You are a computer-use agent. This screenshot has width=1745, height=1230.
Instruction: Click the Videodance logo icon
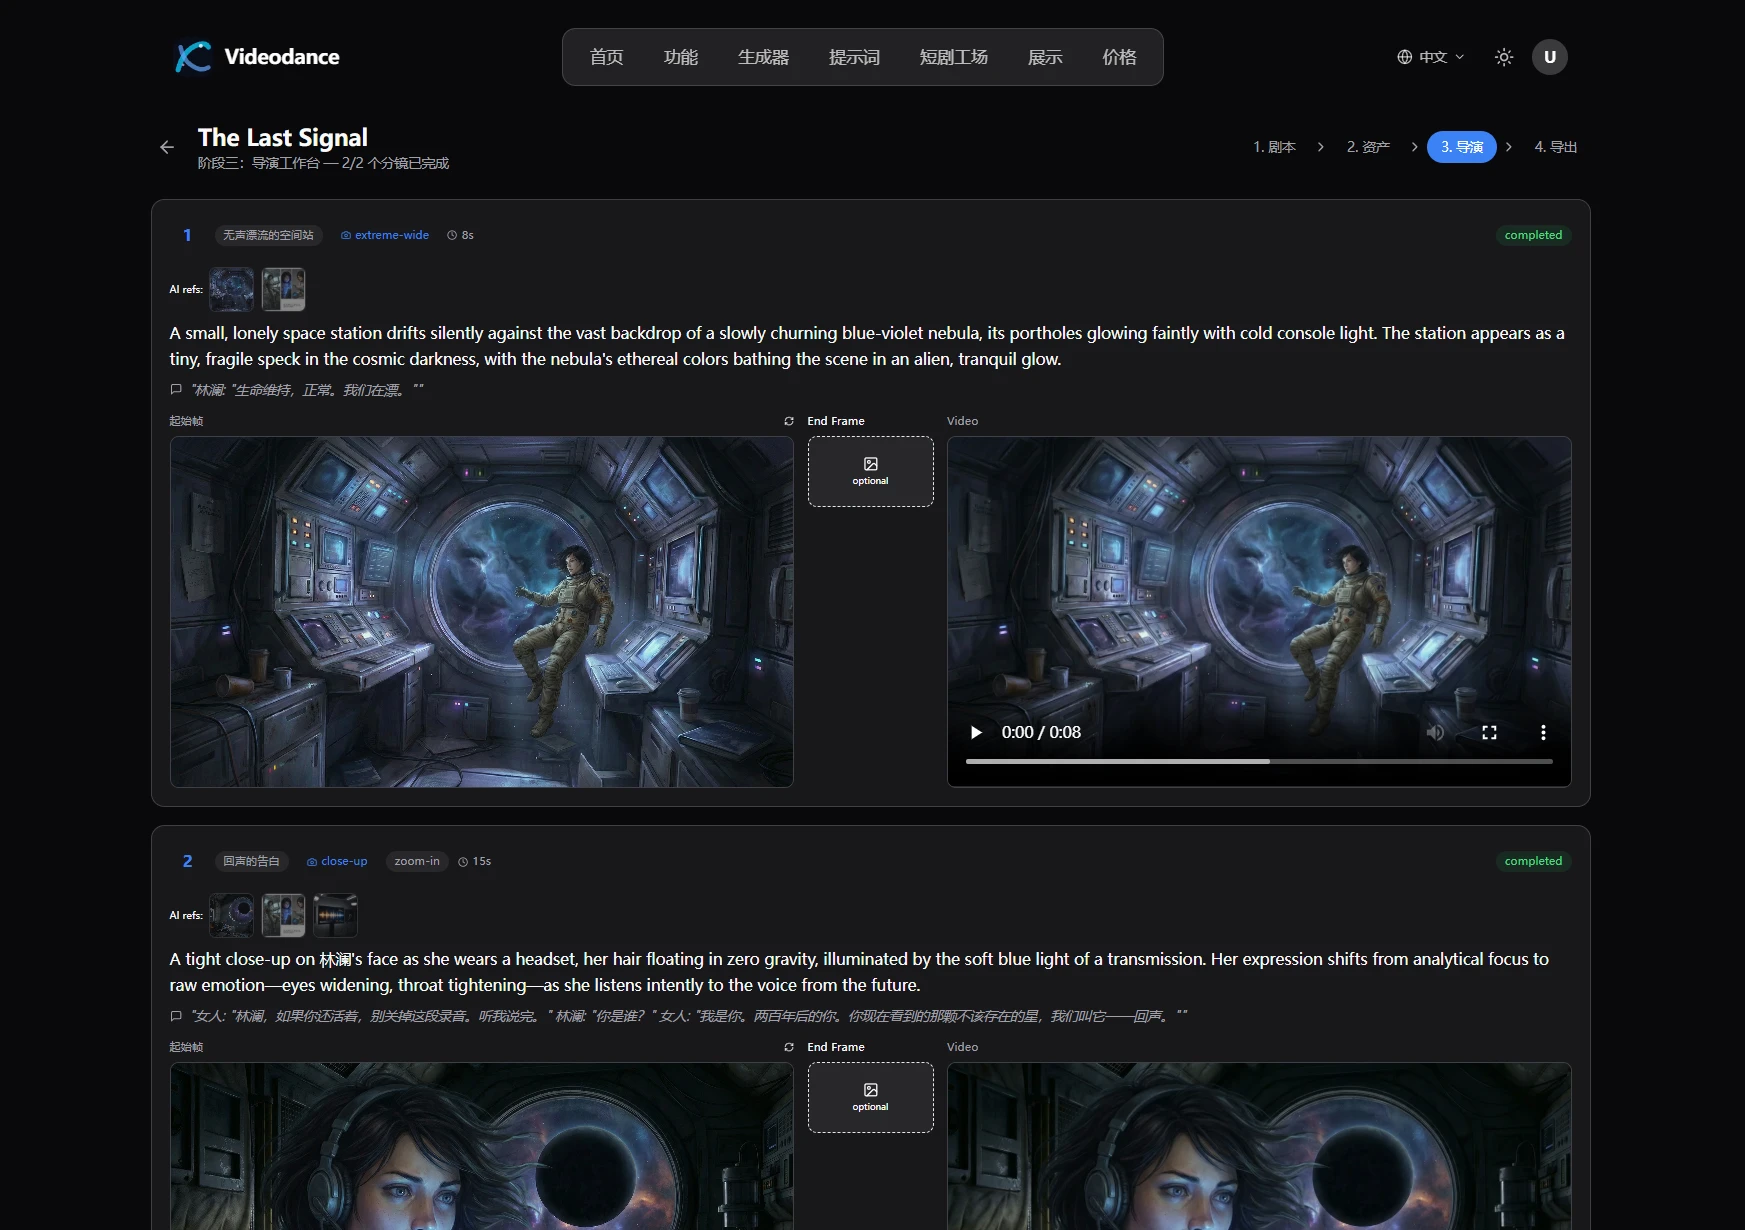pyautogui.click(x=193, y=57)
